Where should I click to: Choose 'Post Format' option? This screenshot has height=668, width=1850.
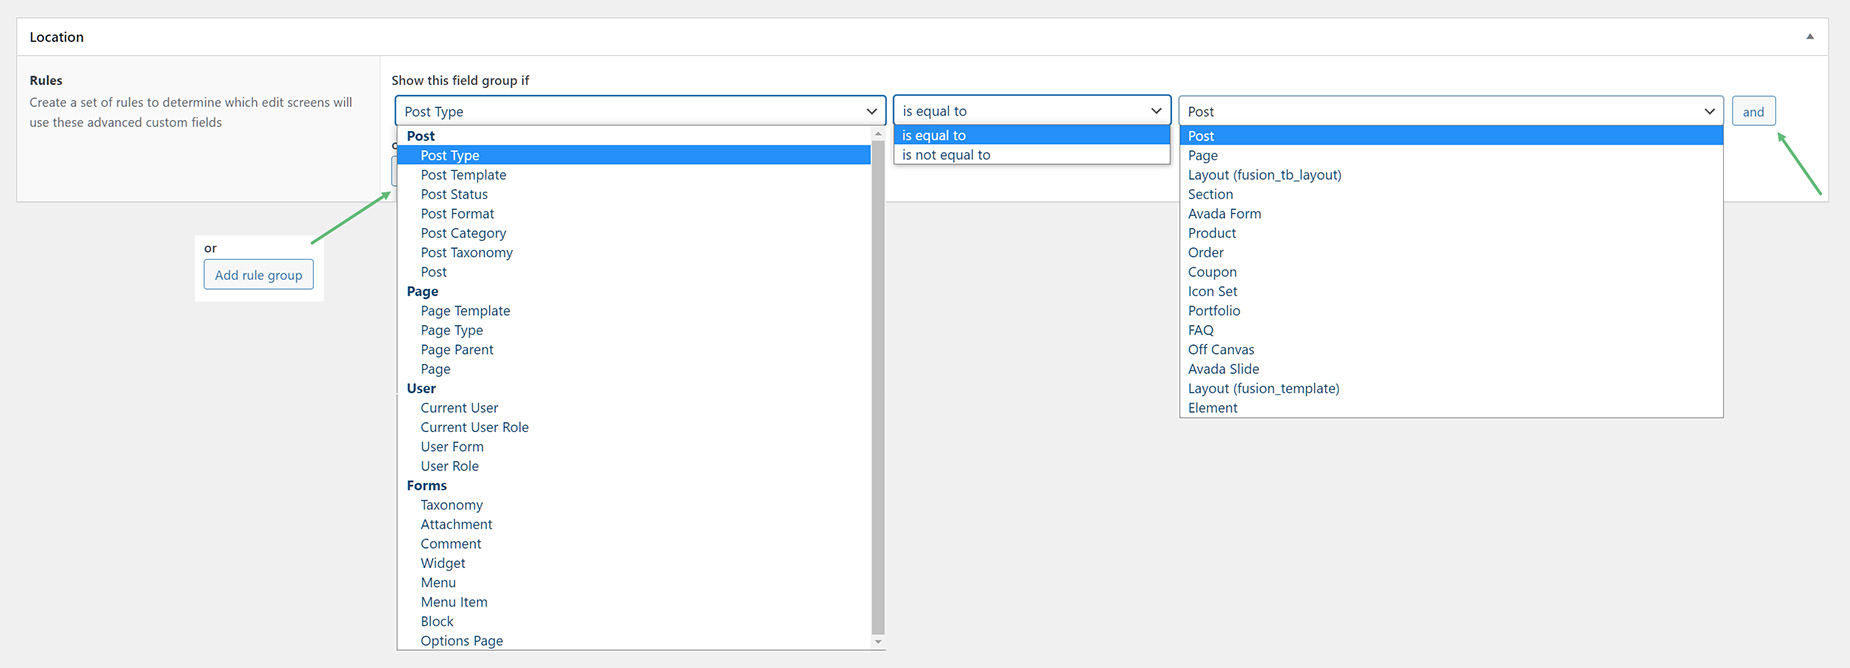(634, 214)
